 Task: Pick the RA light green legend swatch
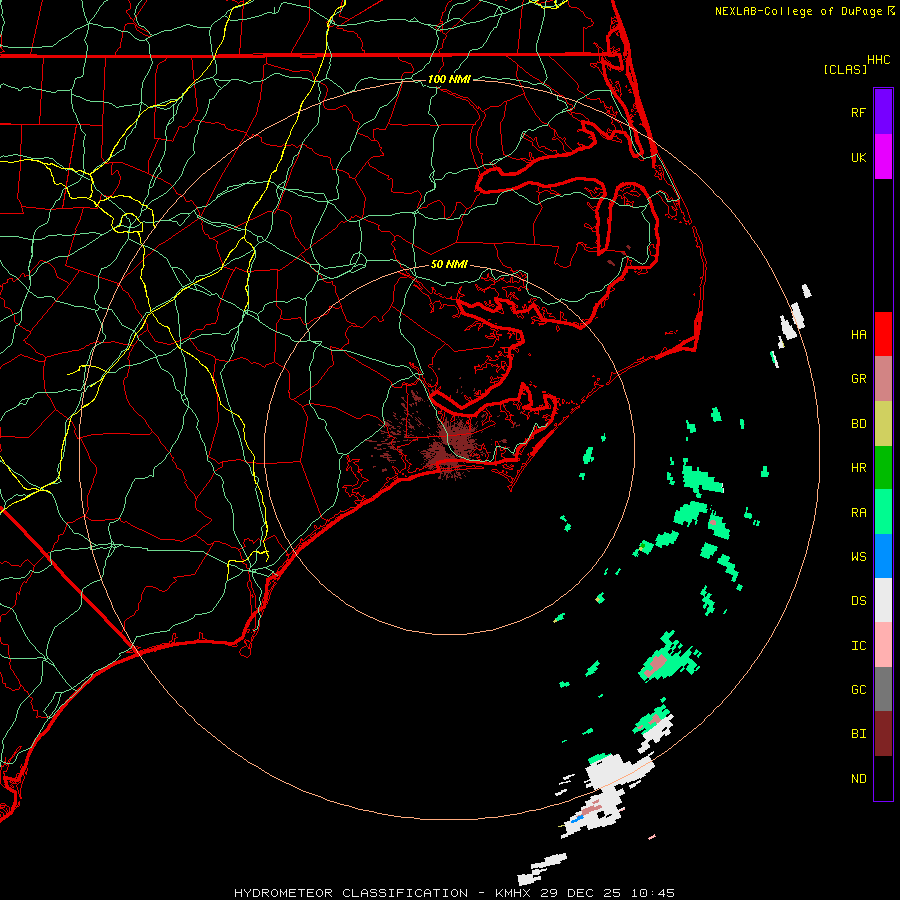(883, 512)
